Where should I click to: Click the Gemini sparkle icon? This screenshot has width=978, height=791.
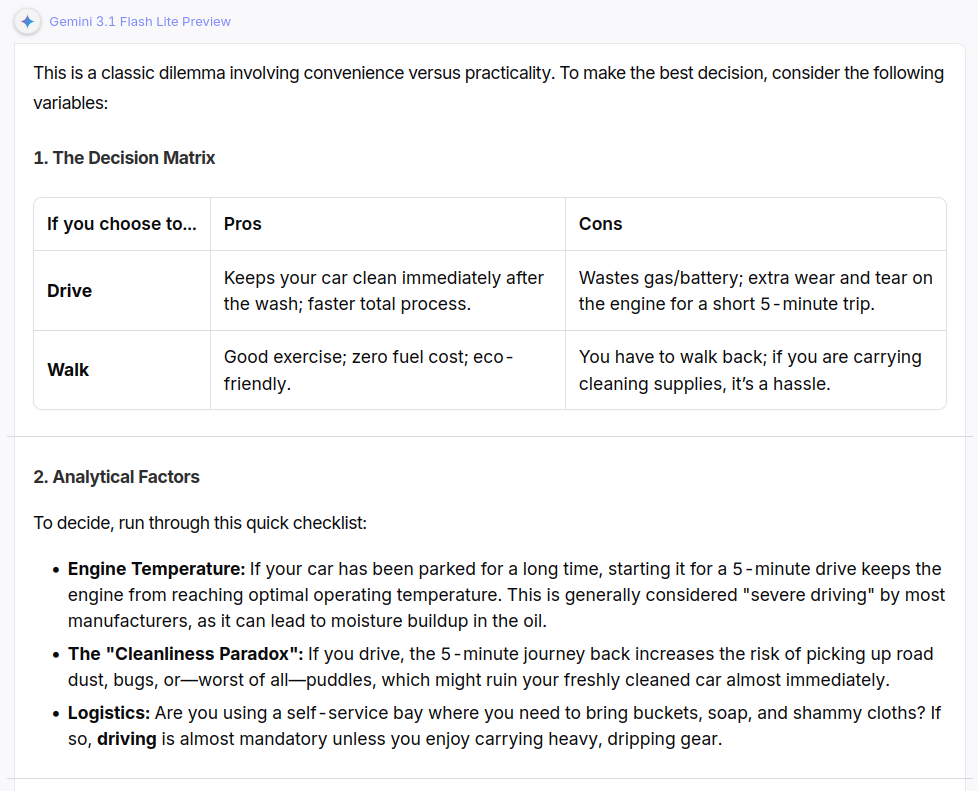tap(27, 22)
